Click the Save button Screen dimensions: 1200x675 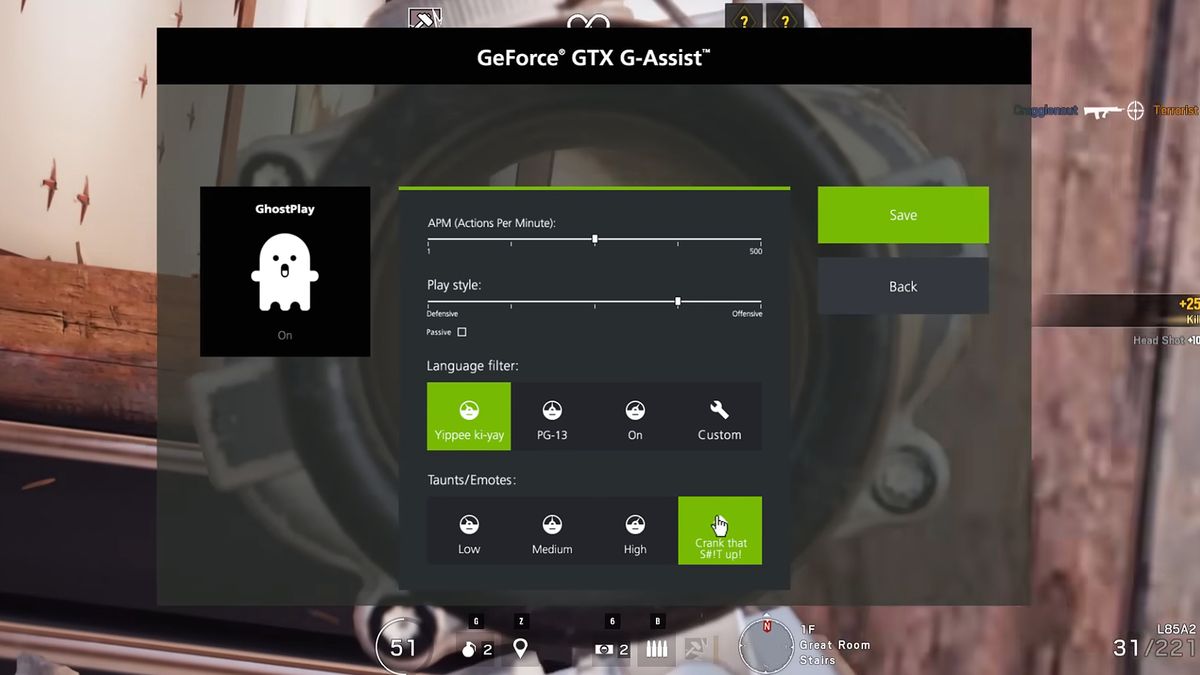point(903,215)
